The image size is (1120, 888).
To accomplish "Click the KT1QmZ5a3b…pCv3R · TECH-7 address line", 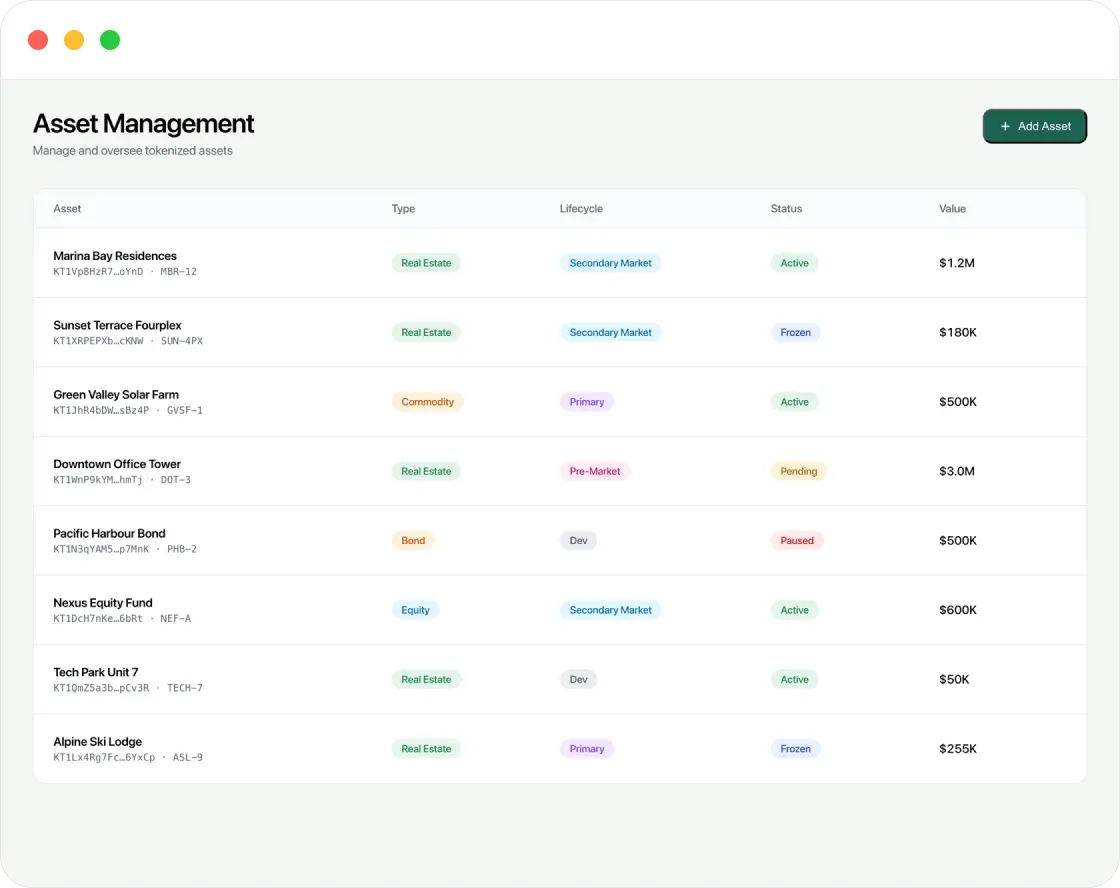I will tap(128, 687).
